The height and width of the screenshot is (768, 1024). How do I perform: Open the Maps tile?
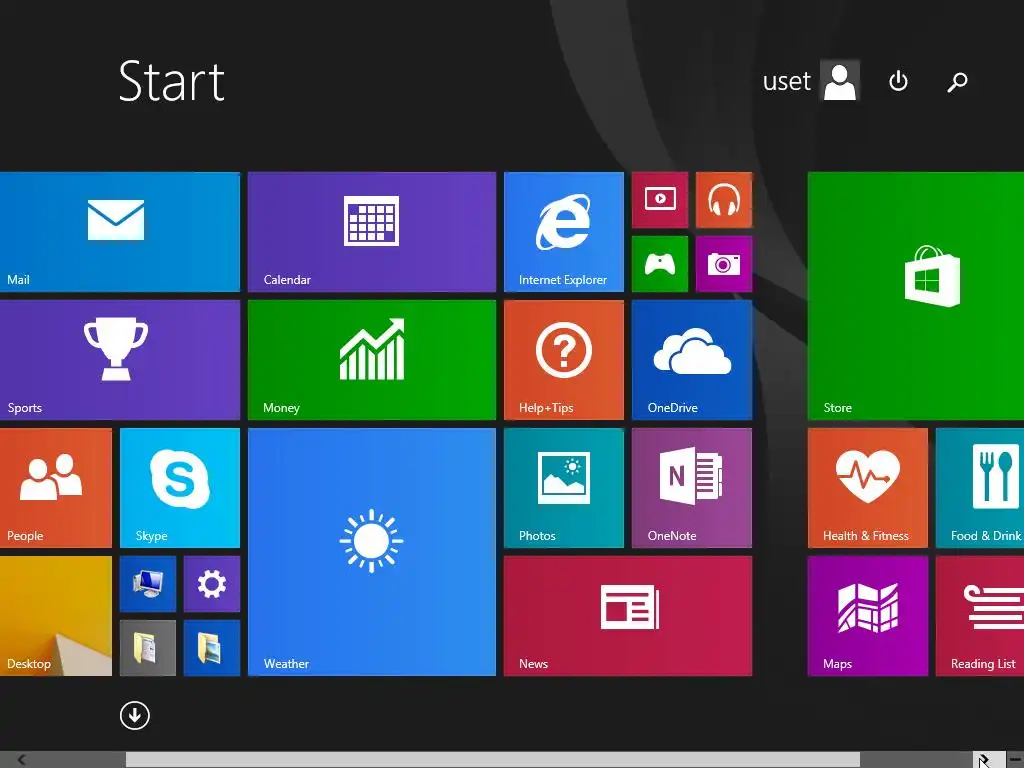point(867,616)
